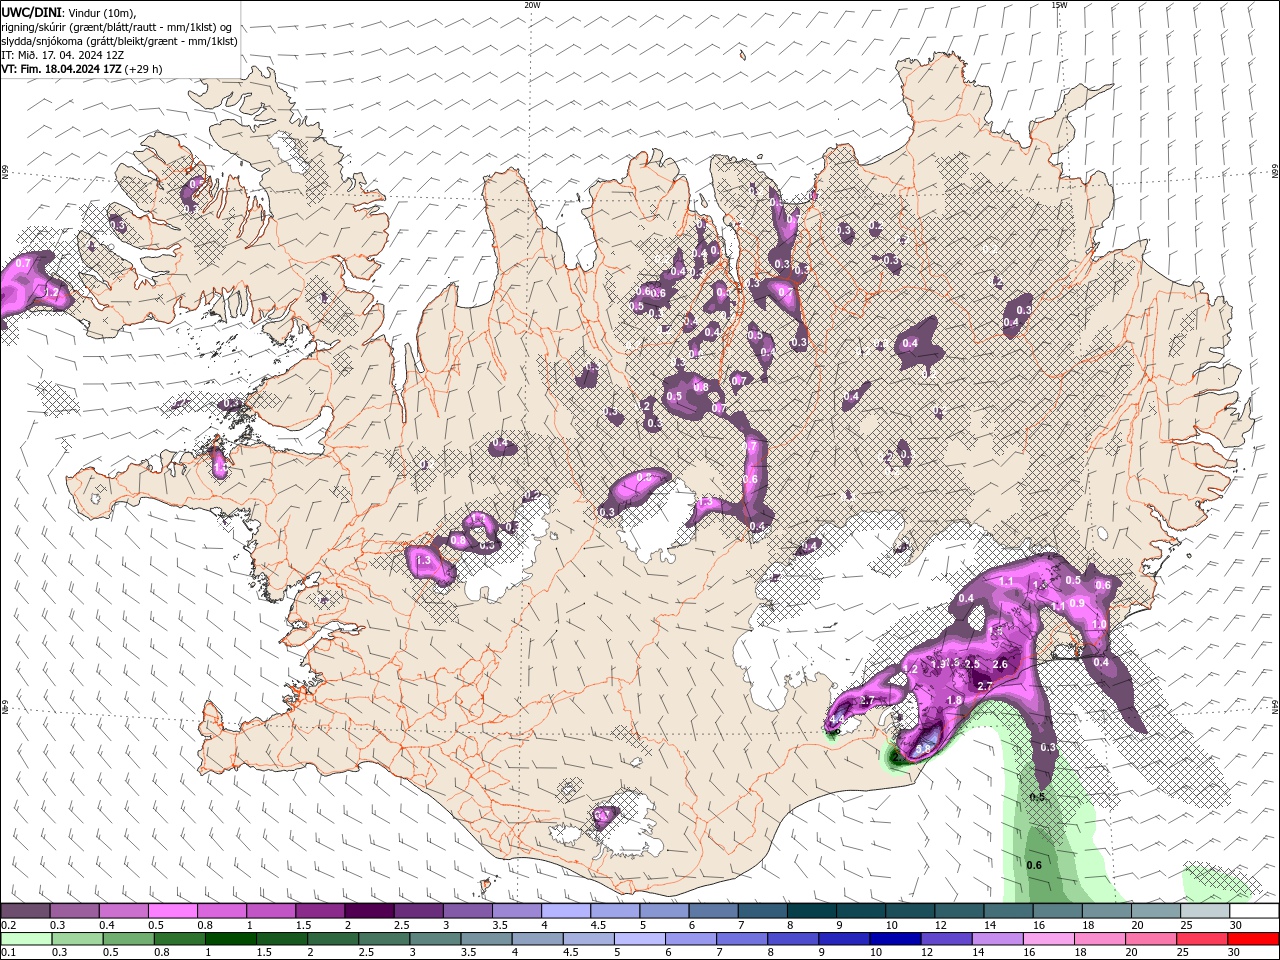Click the '1.8' snowfall value on the map
This screenshot has height=960, width=1280.
[x=954, y=701]
